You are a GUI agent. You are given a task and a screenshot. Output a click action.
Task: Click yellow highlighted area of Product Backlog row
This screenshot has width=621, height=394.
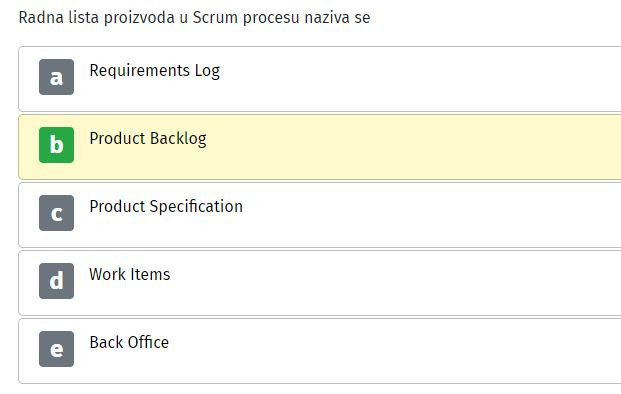[396, 147]
